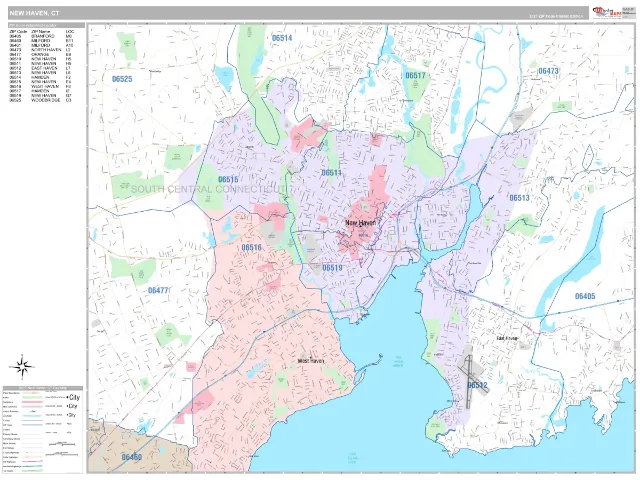Click the legend panel title bar
Screen dimensions: 640x480
tap(43, 388)
